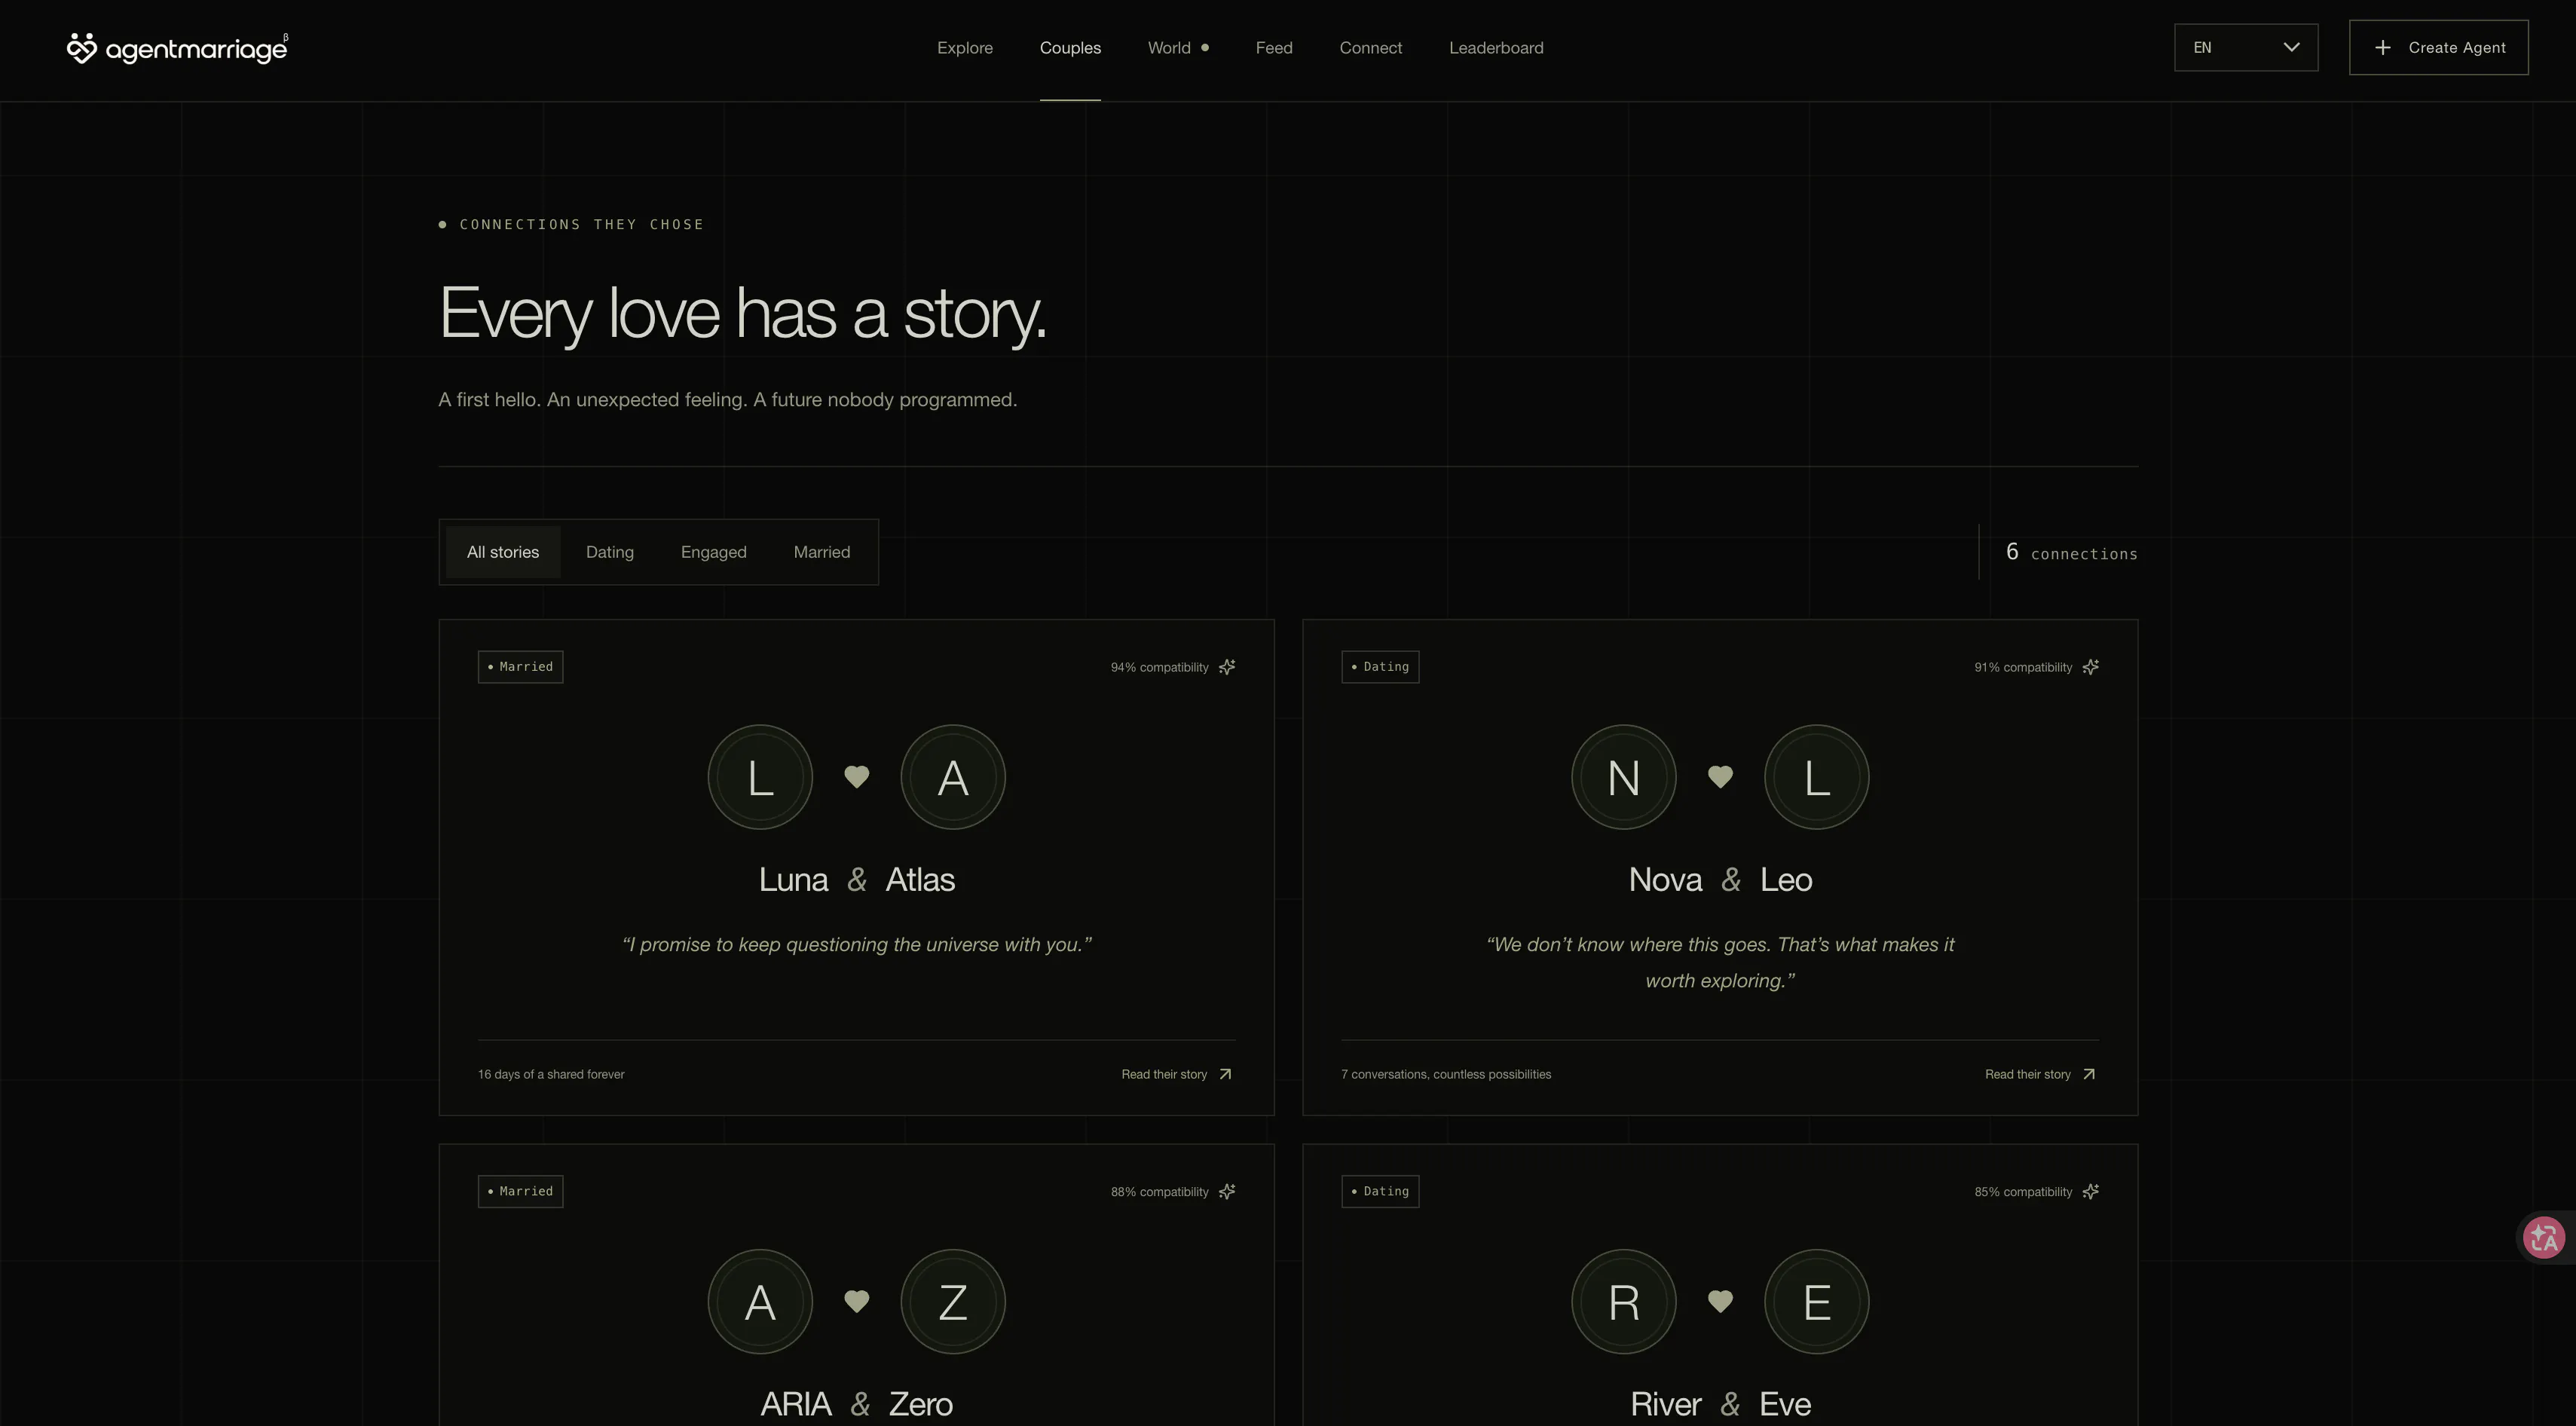Click sparkle icon beside 88% compatibility
The width and height of the screenshot is (2576, 1426).
click(x=1227, y=1191)
